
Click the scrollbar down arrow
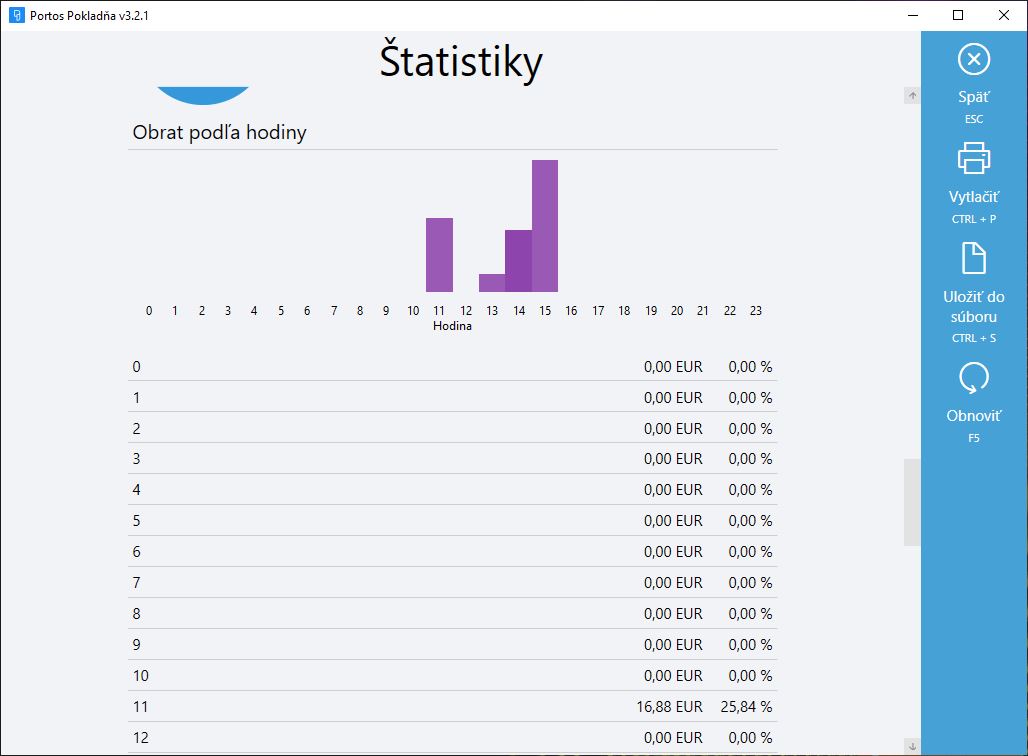pyautogui.click(x=912, y=746)
